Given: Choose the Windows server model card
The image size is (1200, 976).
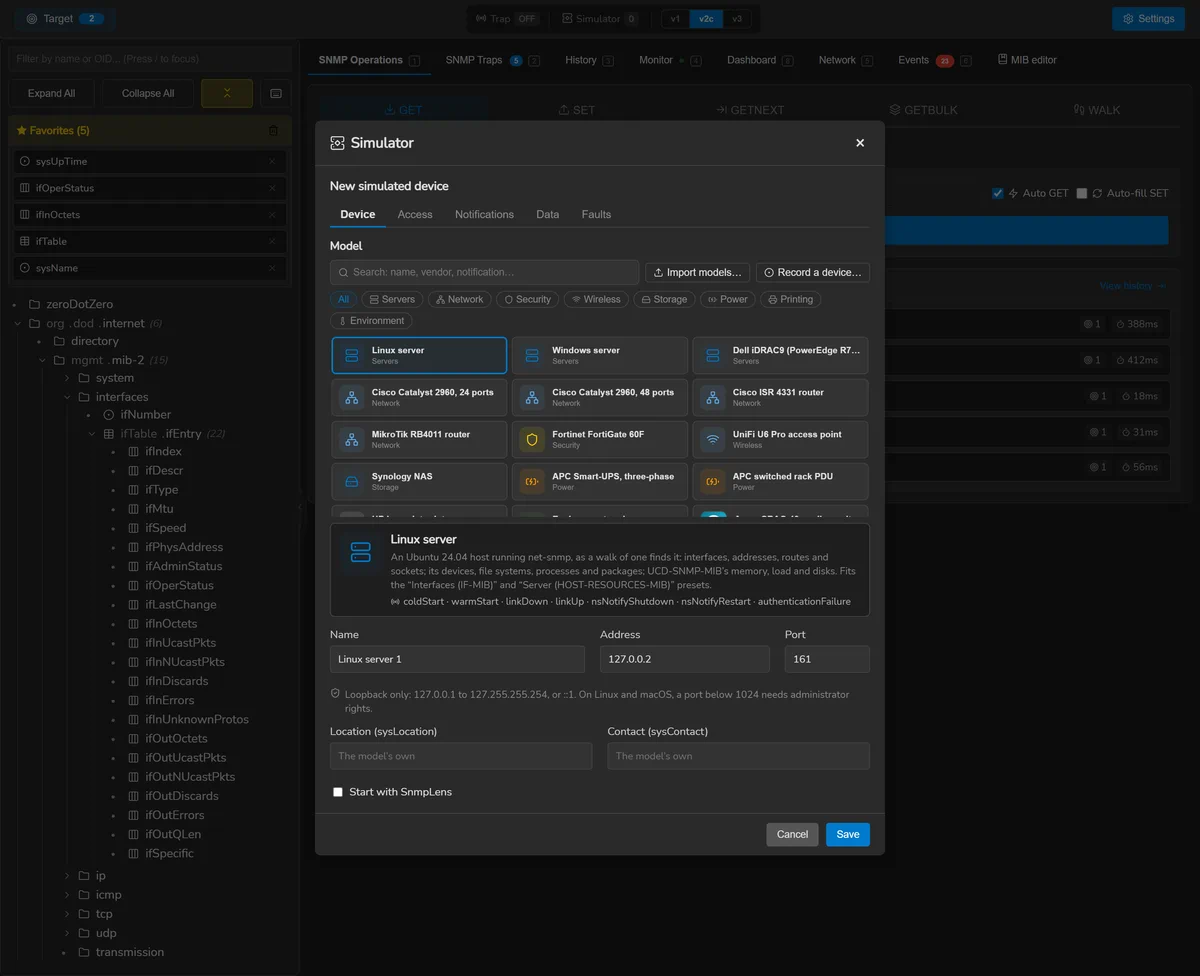Looking at the screenshot, I should click(x=600, y=355).
